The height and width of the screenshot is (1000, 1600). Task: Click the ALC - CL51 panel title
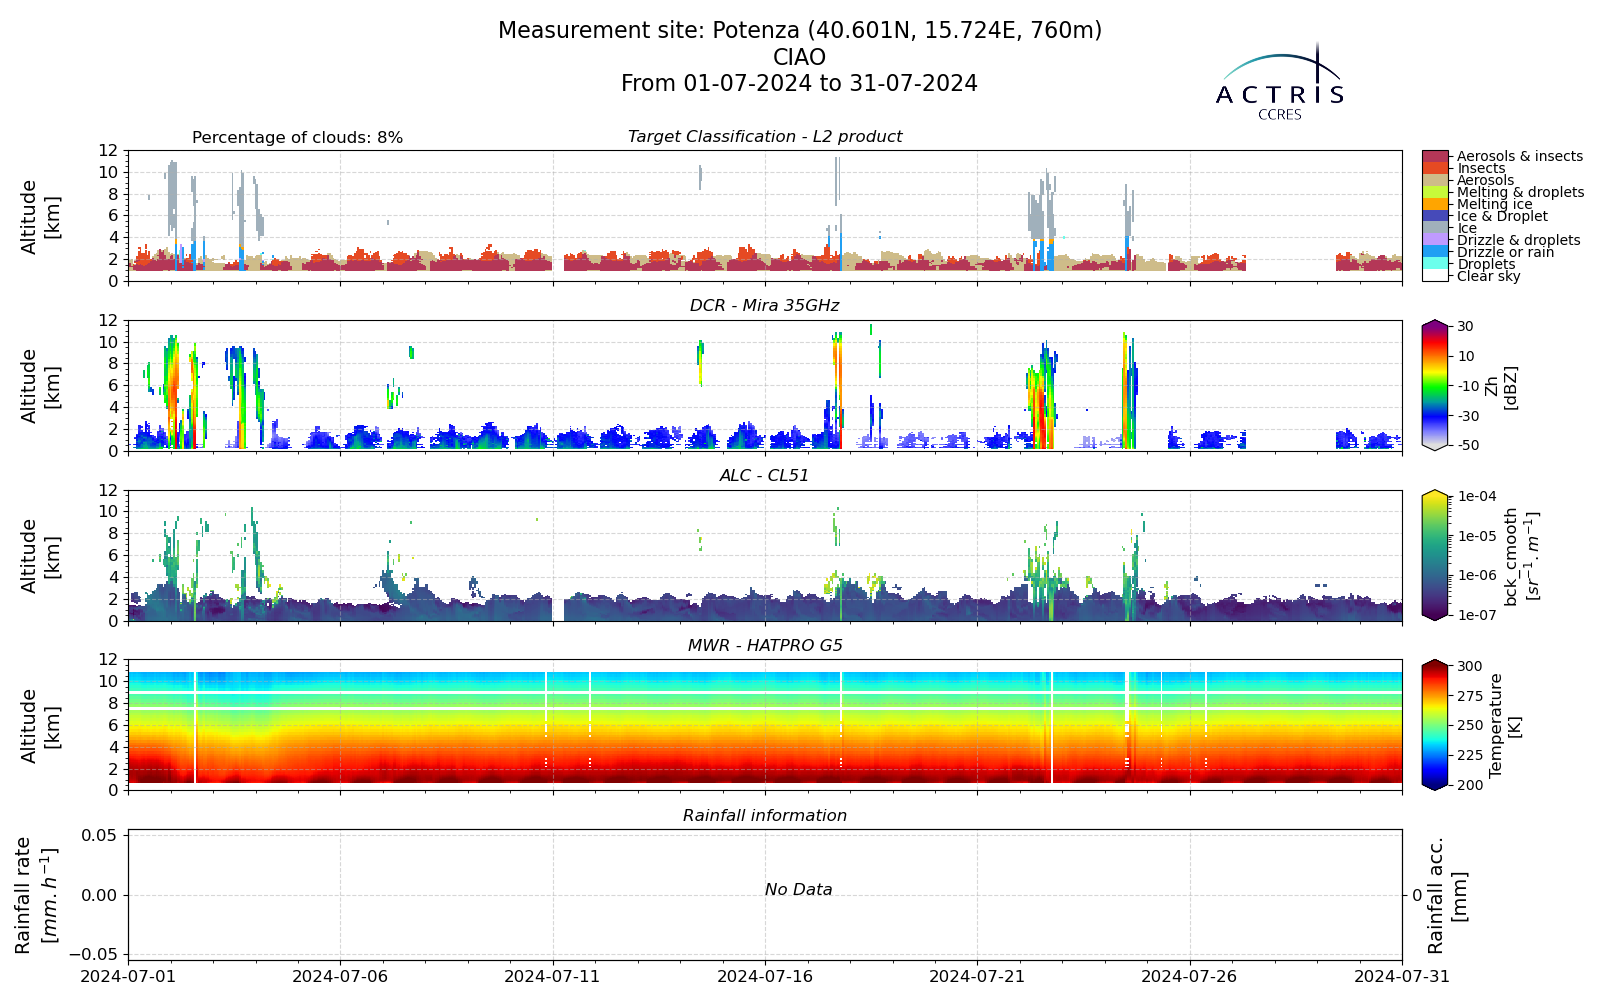pos(765,476)
